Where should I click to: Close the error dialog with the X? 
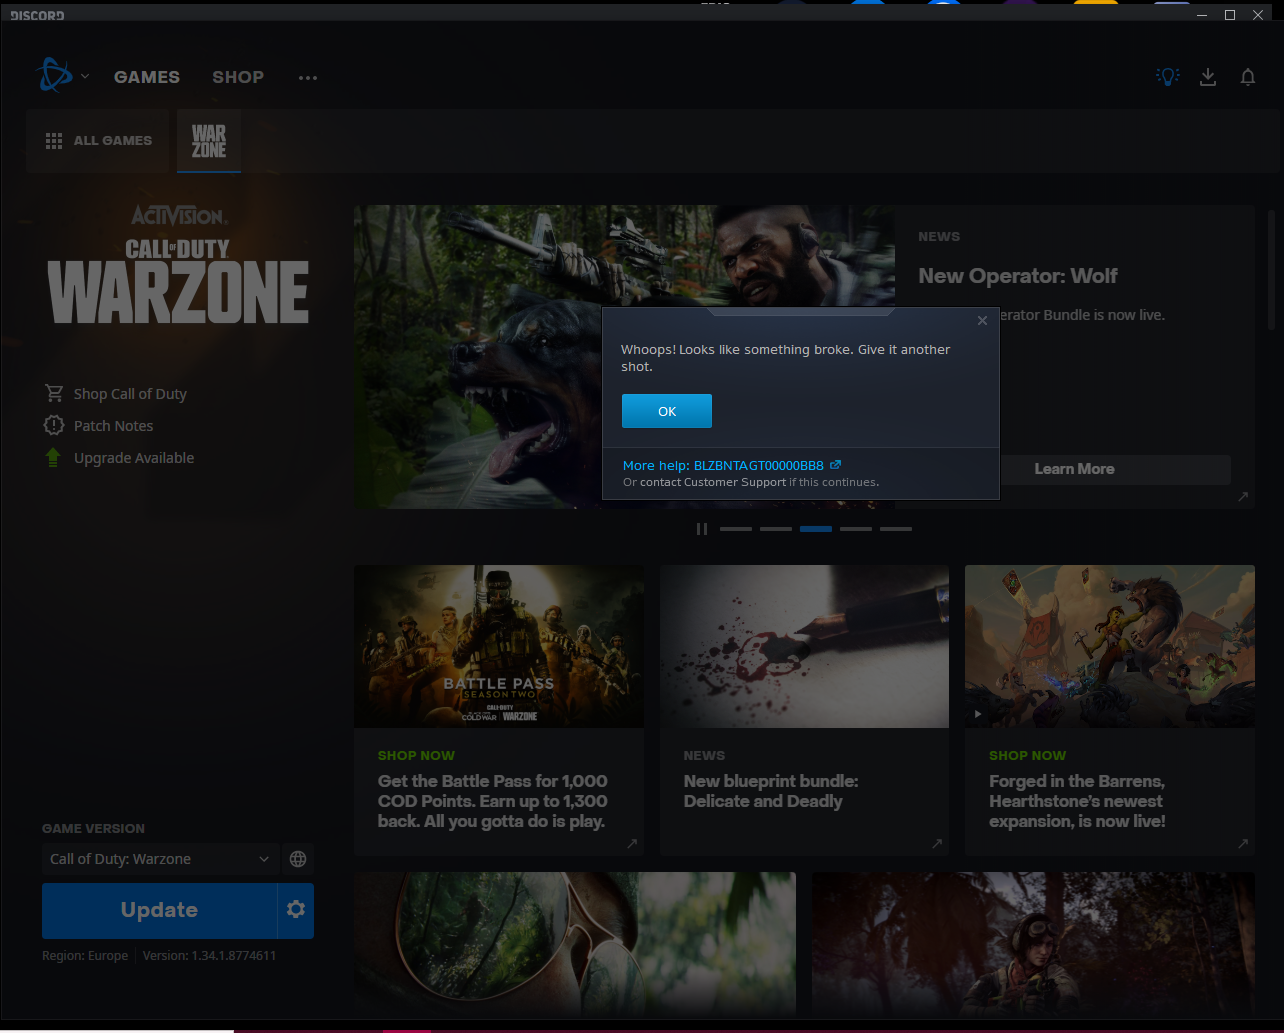pos(982,321)
